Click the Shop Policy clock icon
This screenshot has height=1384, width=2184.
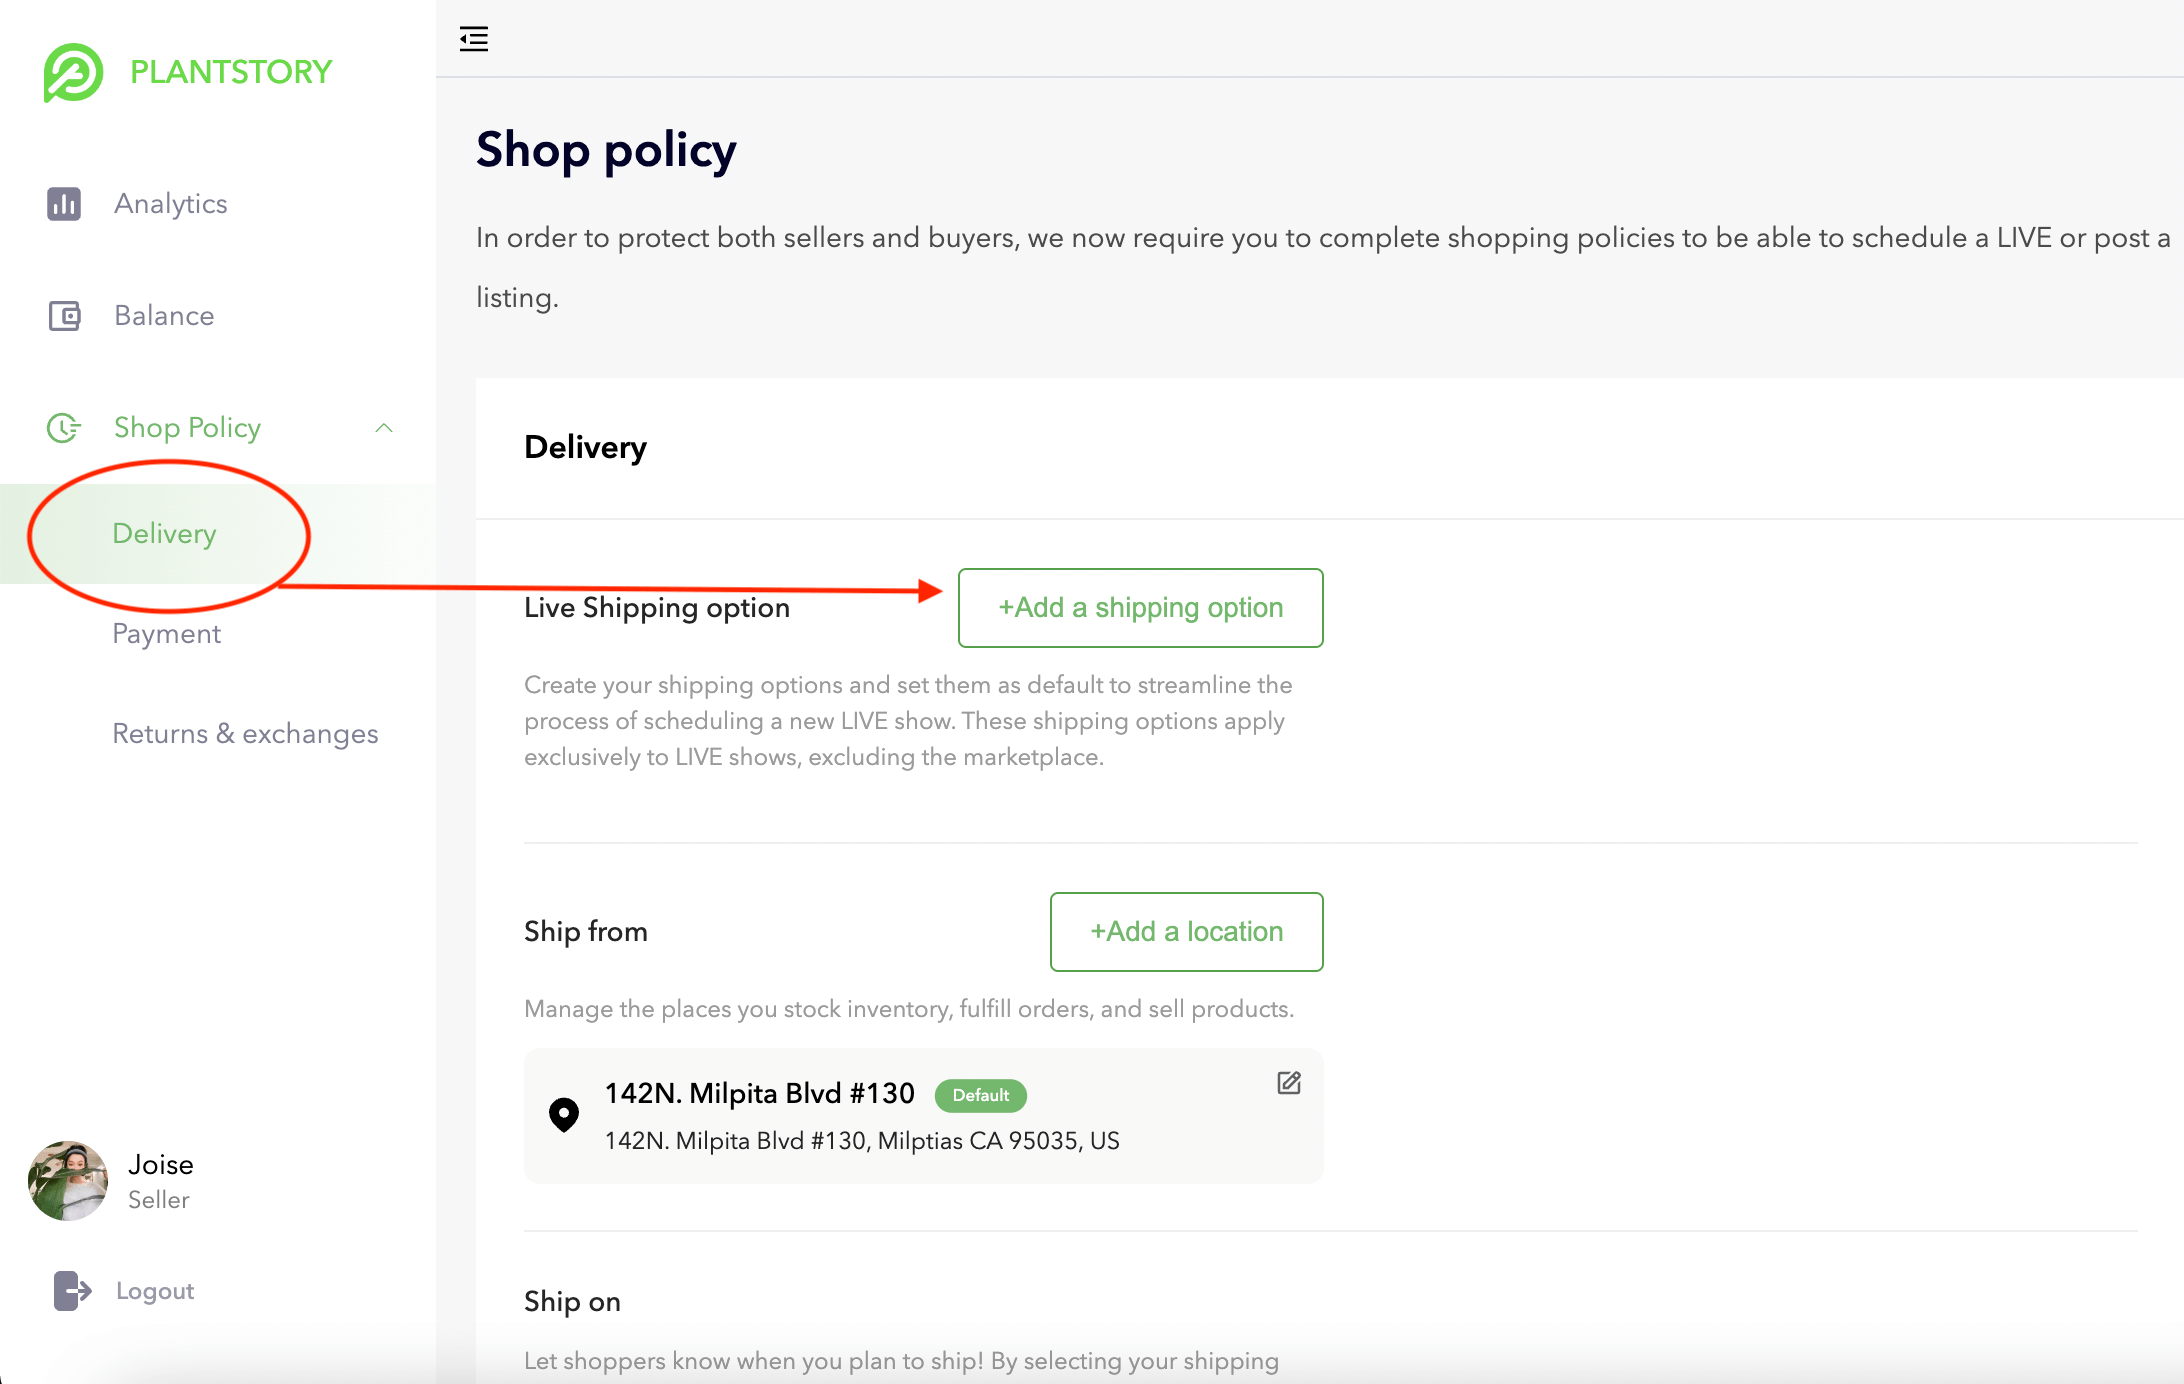[64, 428]
